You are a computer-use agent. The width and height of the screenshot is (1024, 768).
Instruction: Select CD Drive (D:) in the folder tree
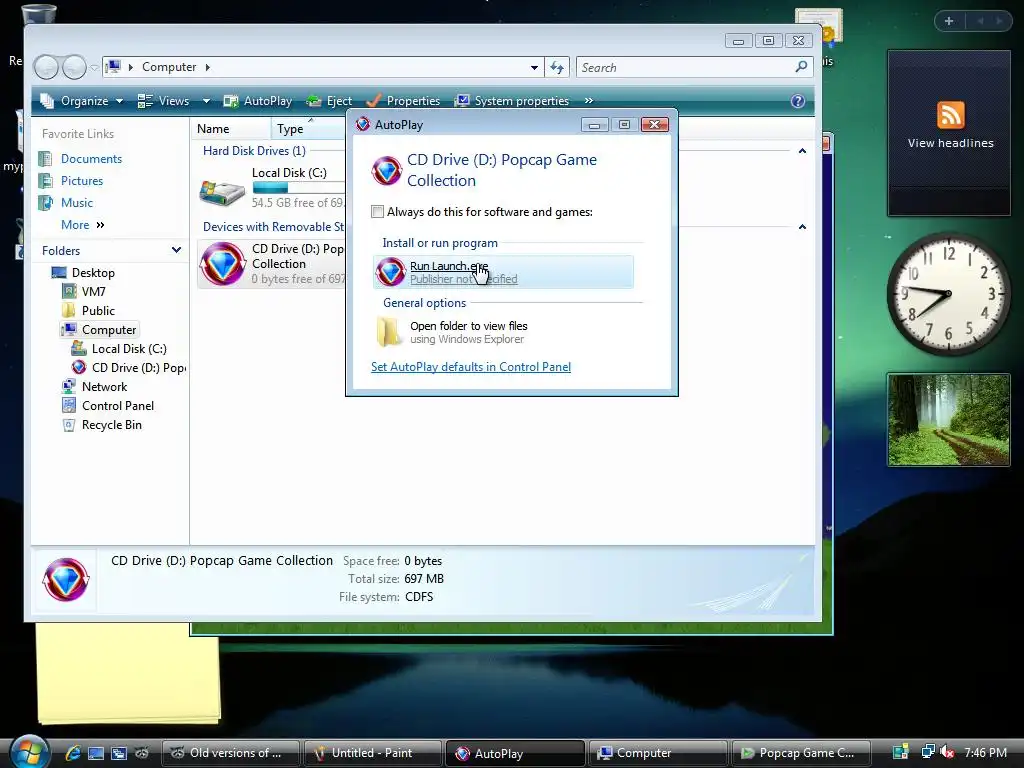(x=138, y=368)
